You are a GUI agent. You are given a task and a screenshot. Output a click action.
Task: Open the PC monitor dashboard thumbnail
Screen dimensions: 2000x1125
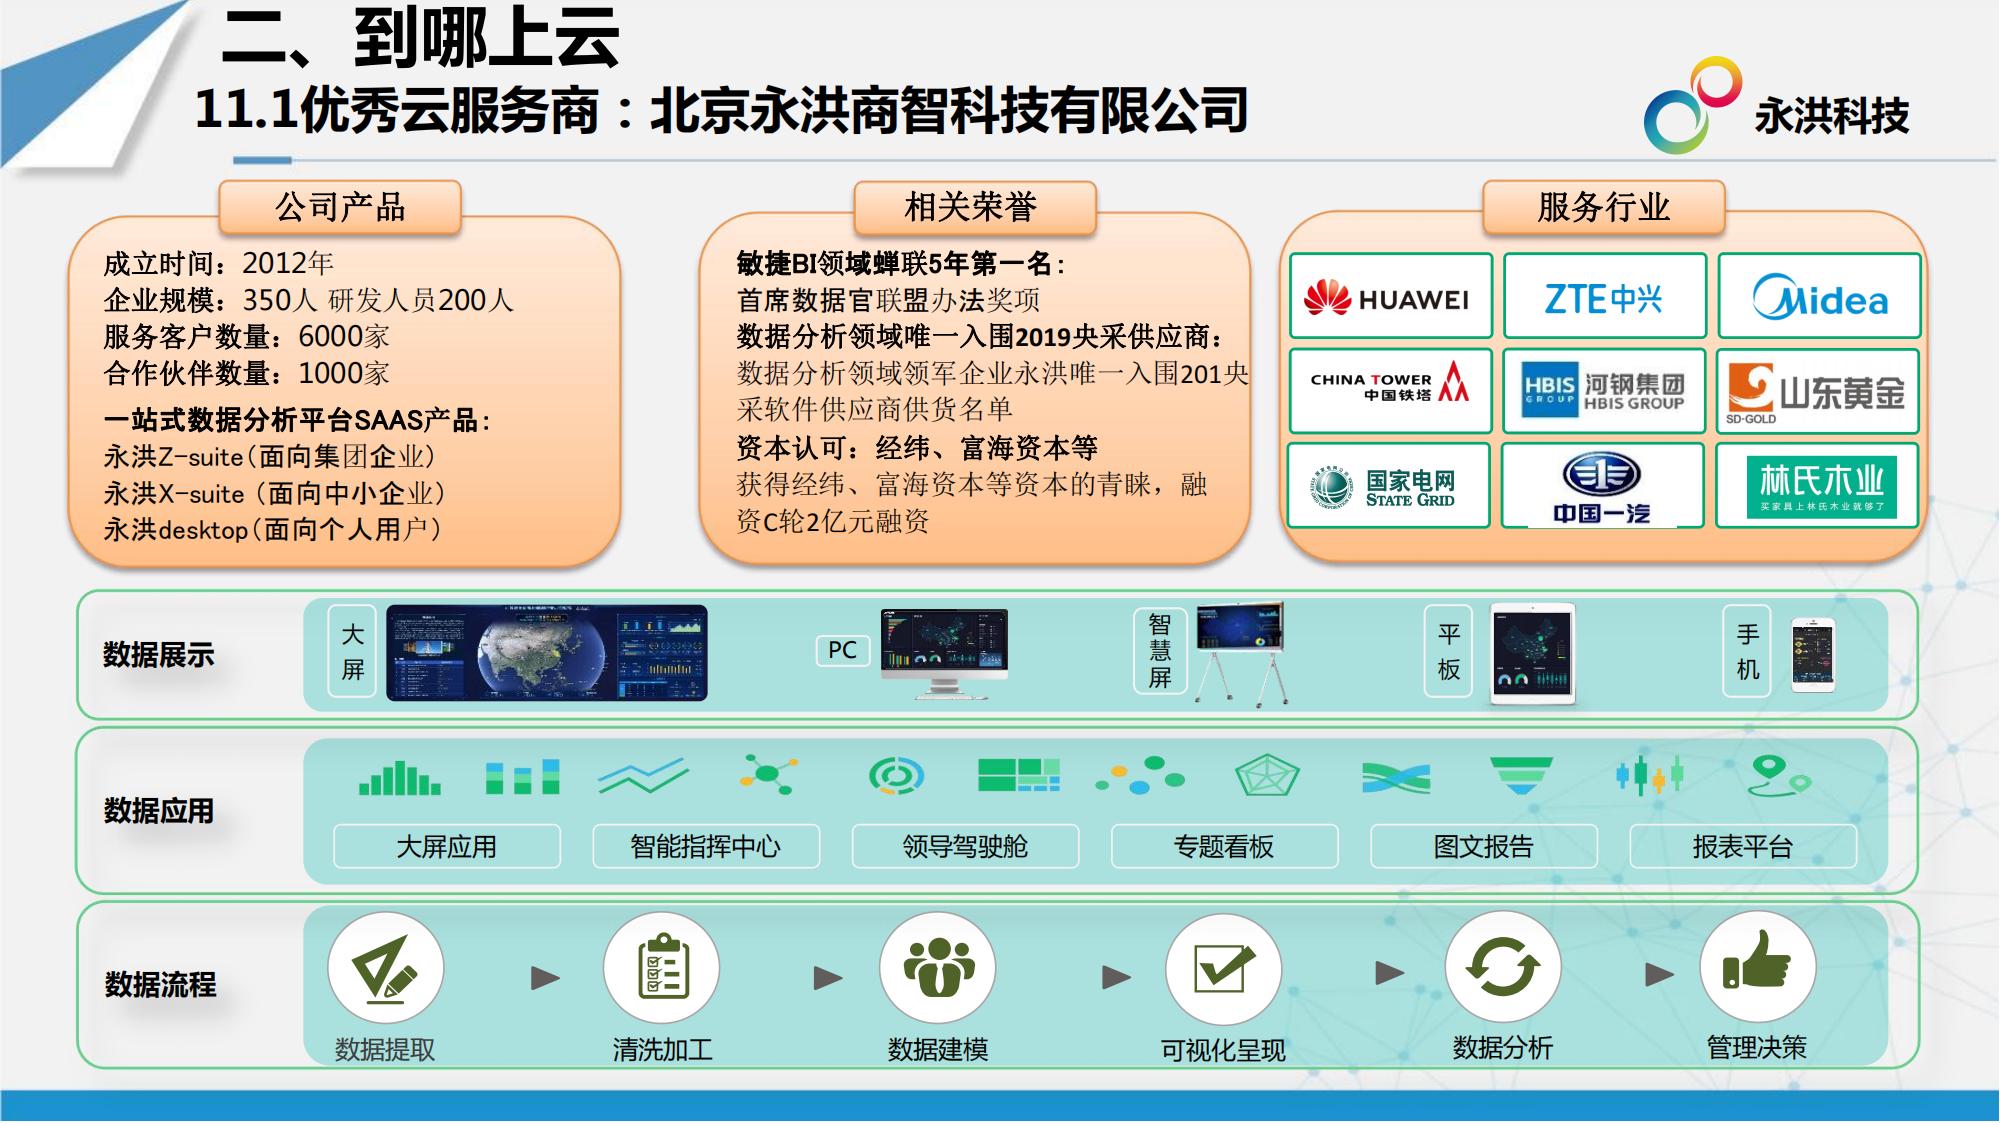(945, 654)
